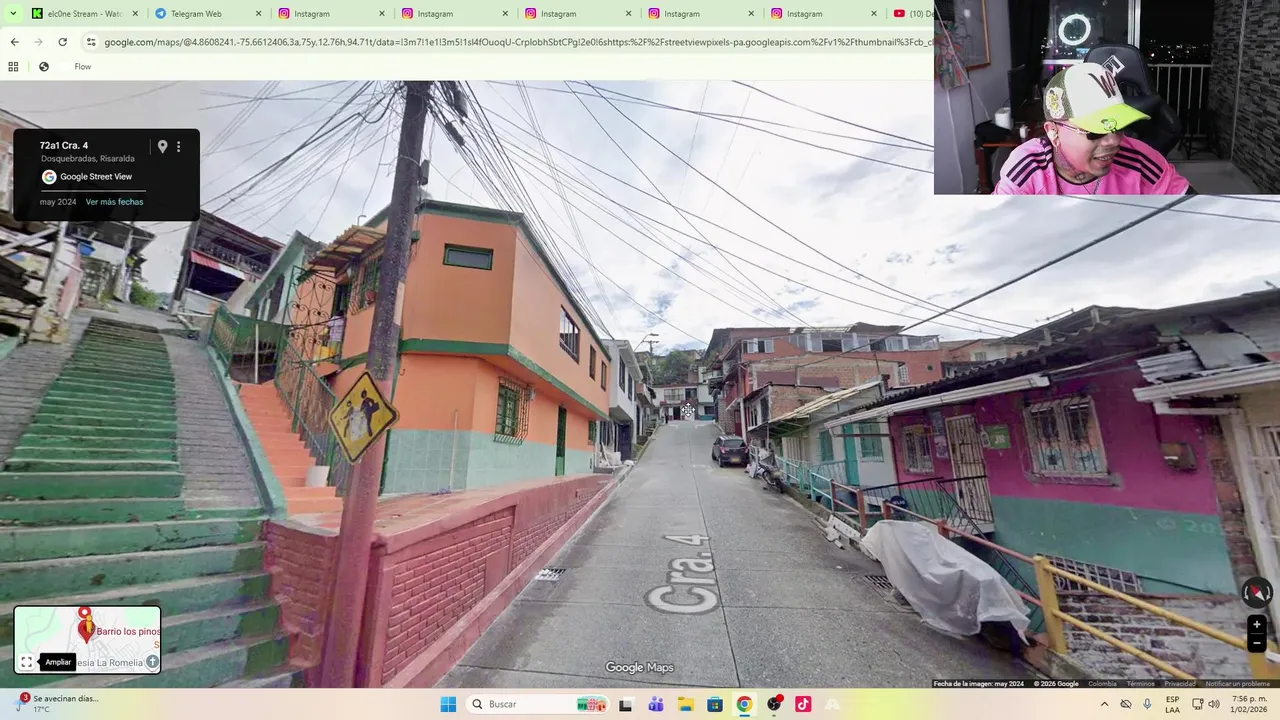Screen dimensions: 1280x720
Task: View site information icon in address bar
Action: tap(91, 42)
